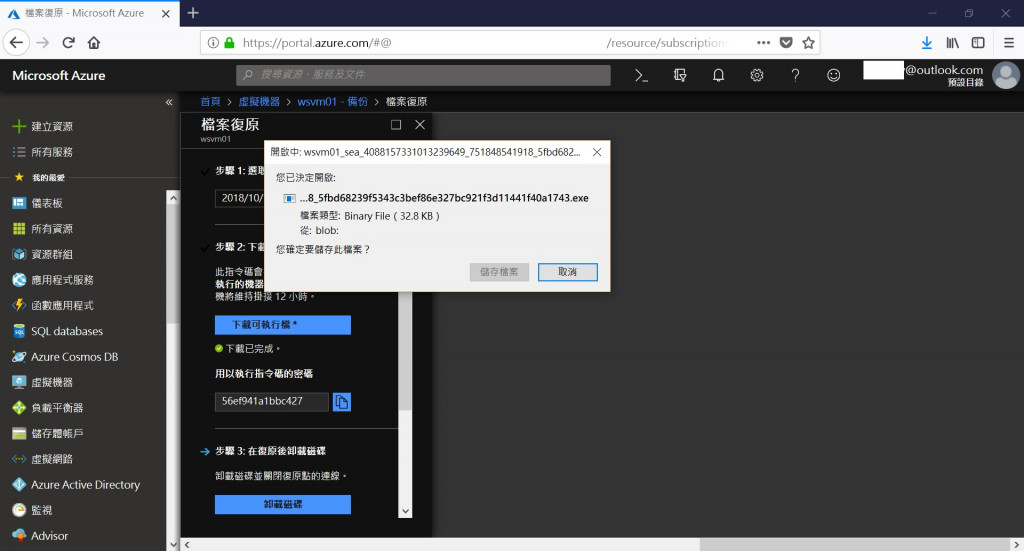Open page actions three-dot menu
The width and height of the screenshot is (1024, 551).
[x=763, y=43]
